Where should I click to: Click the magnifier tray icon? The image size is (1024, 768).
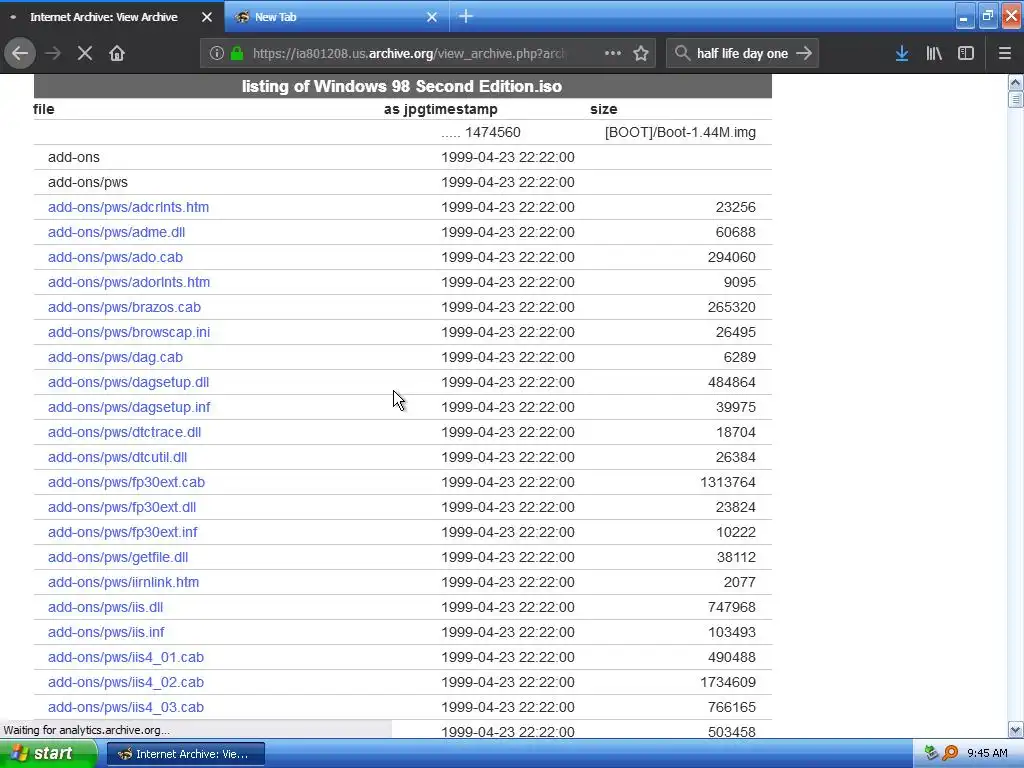click(x=950, y=754)
